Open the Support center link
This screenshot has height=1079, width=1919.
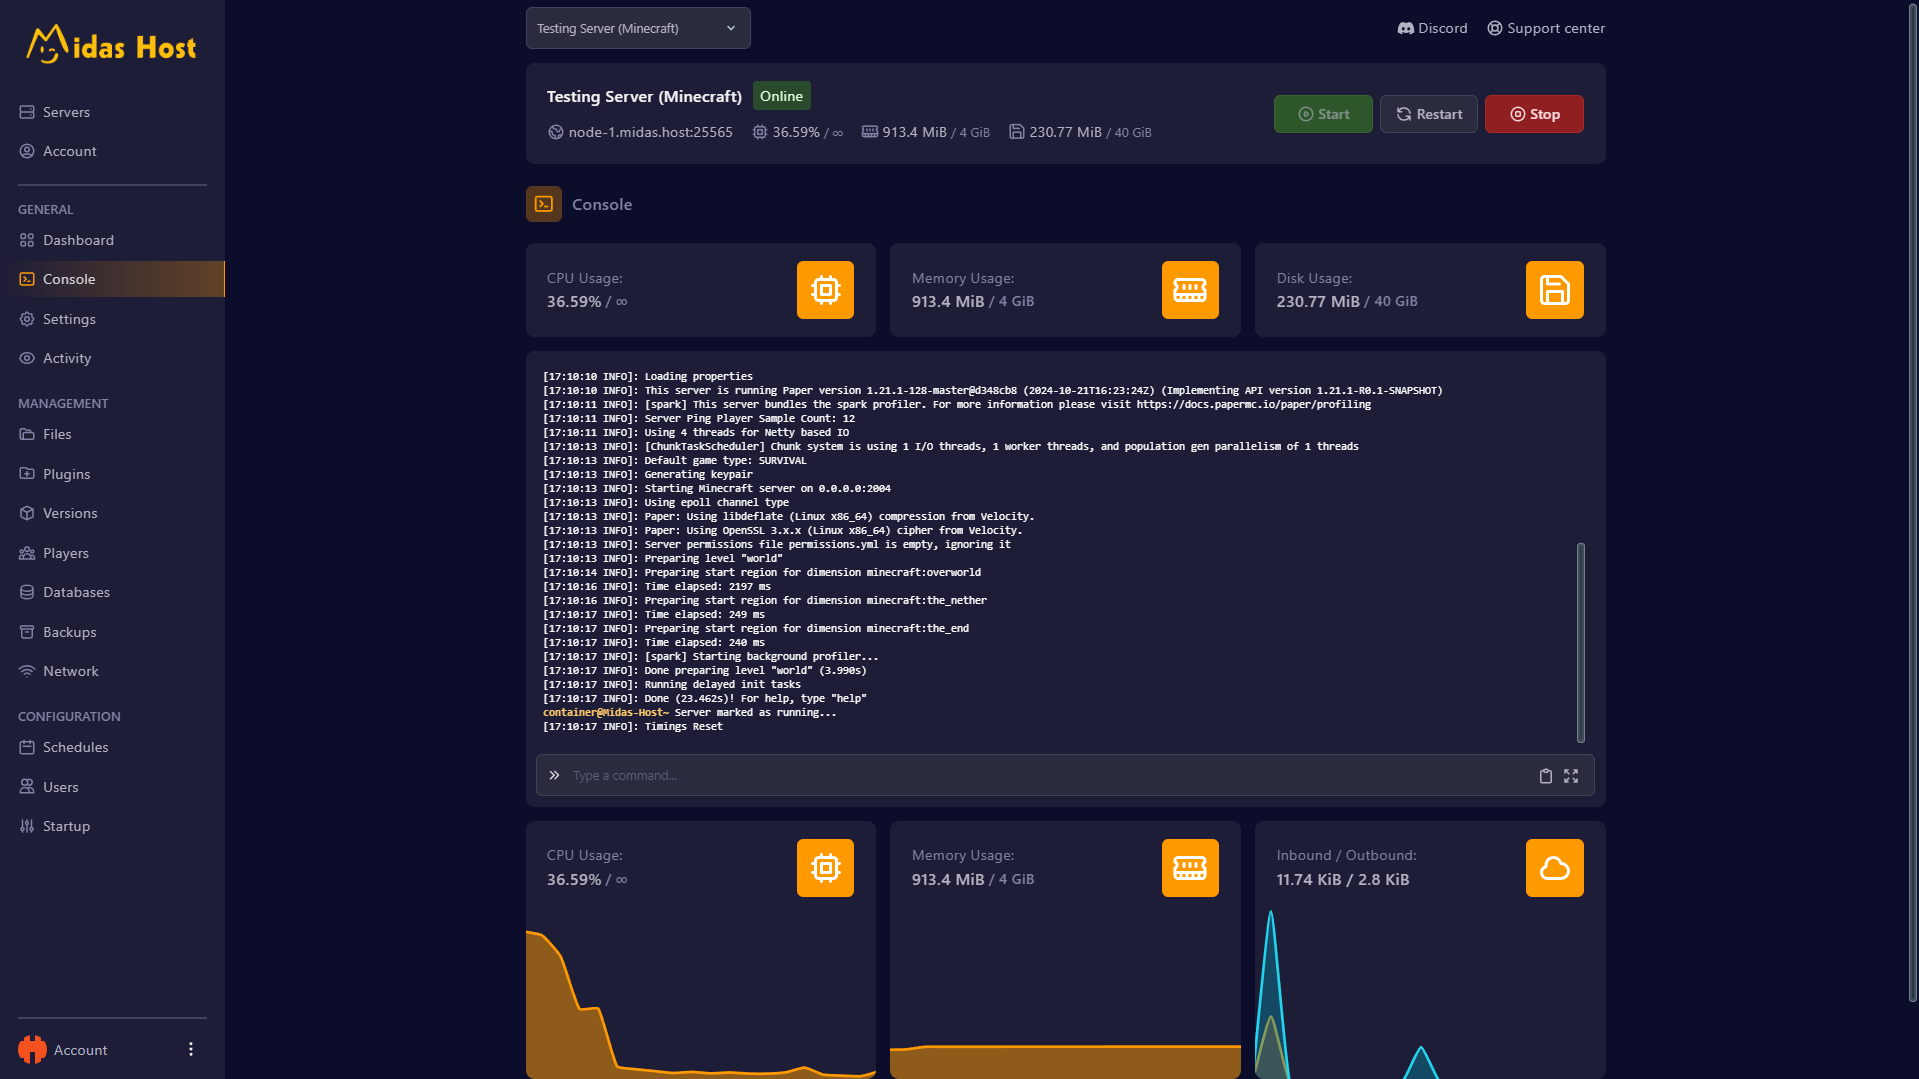pyautogui.click(x=1546, y=28)
